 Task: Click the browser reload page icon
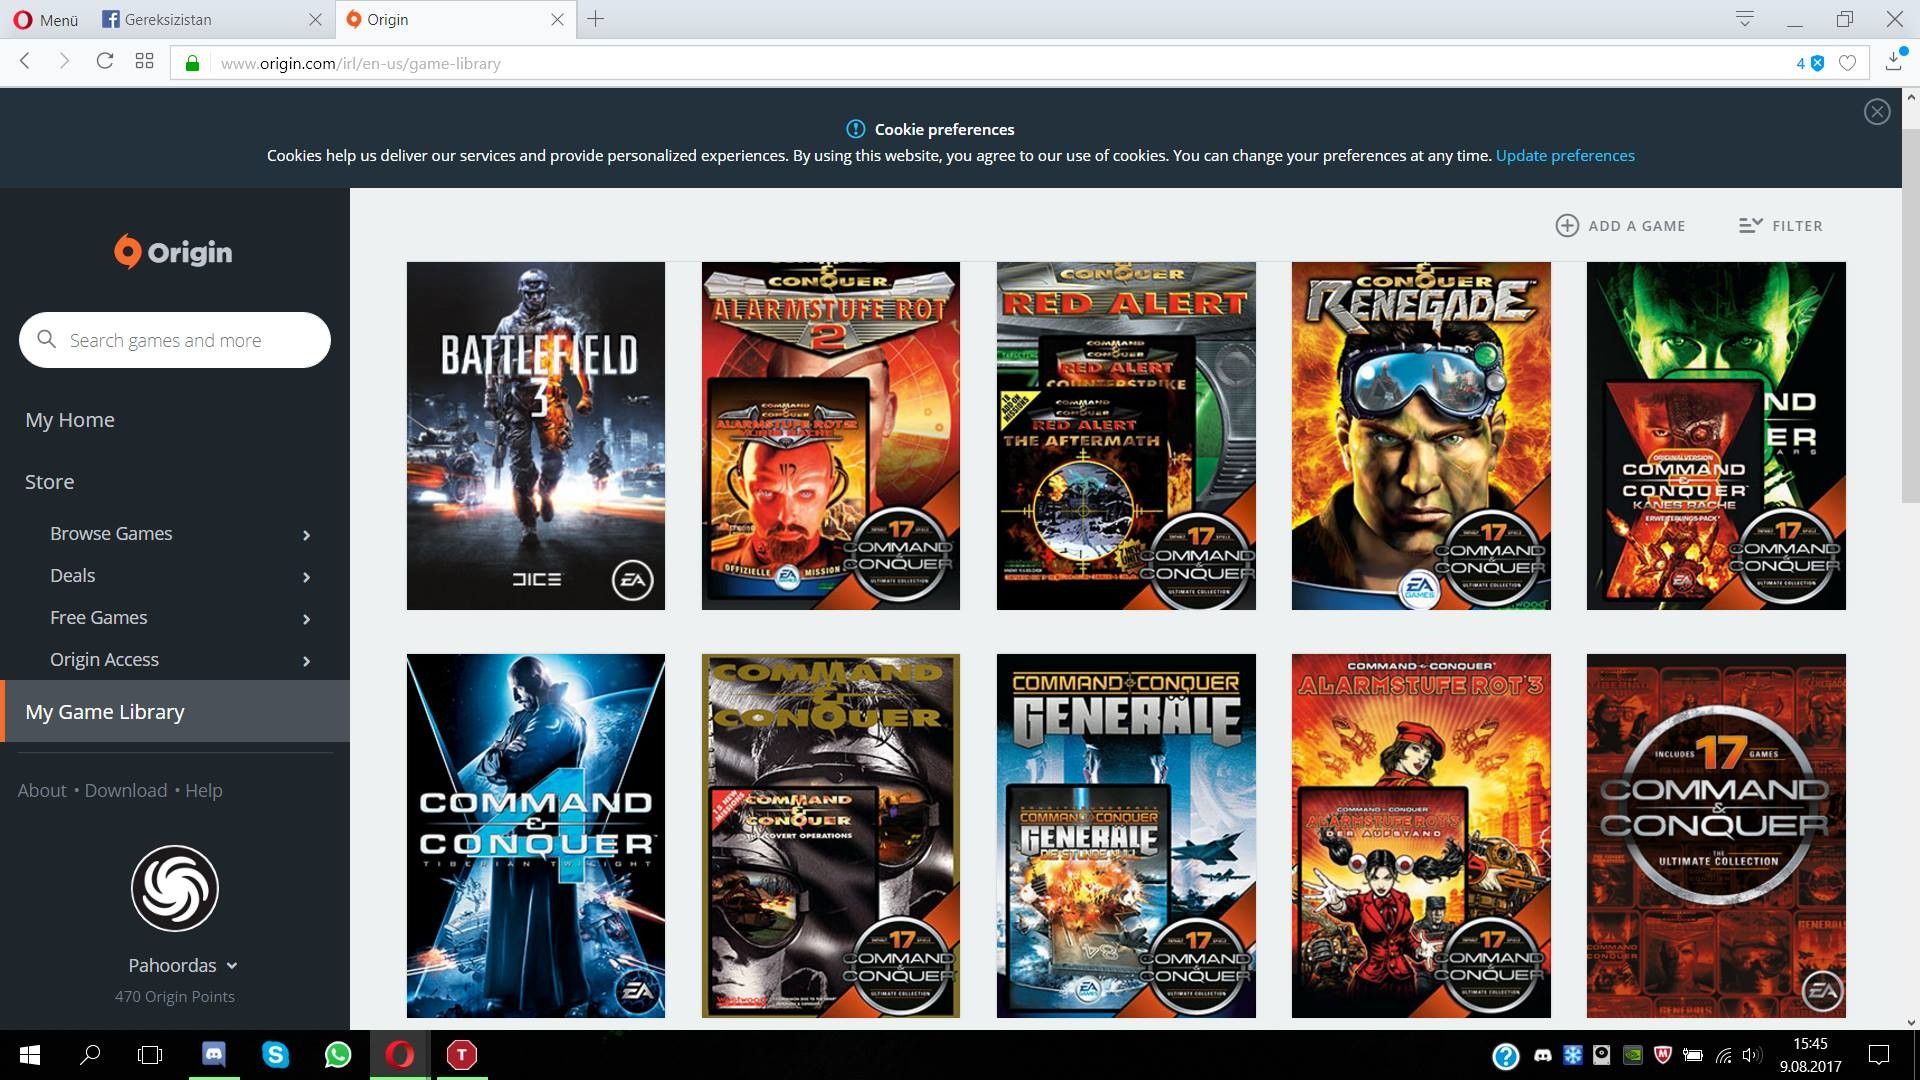point(104,62)
